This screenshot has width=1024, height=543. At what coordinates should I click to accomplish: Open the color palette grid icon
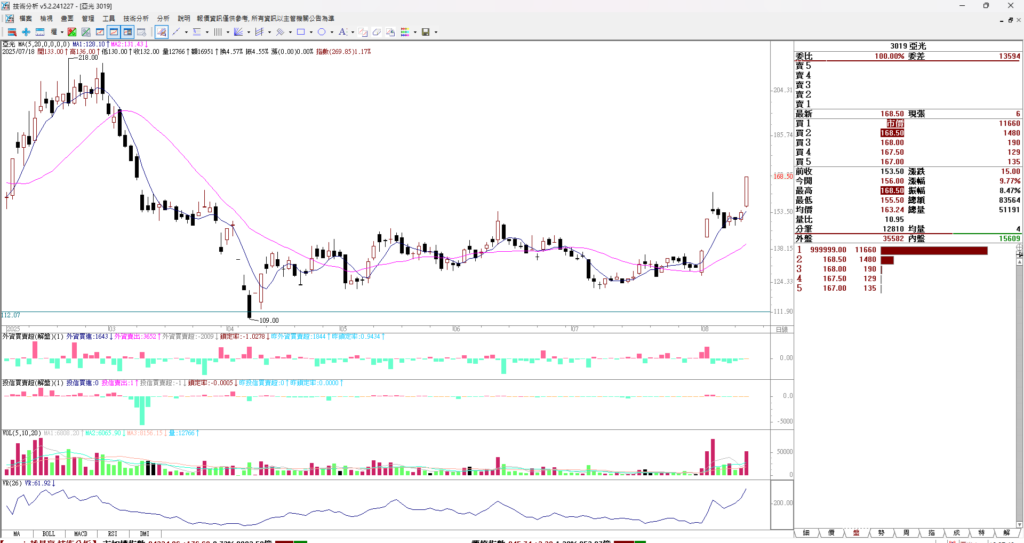pyautogui.click(x=405, y=32)
